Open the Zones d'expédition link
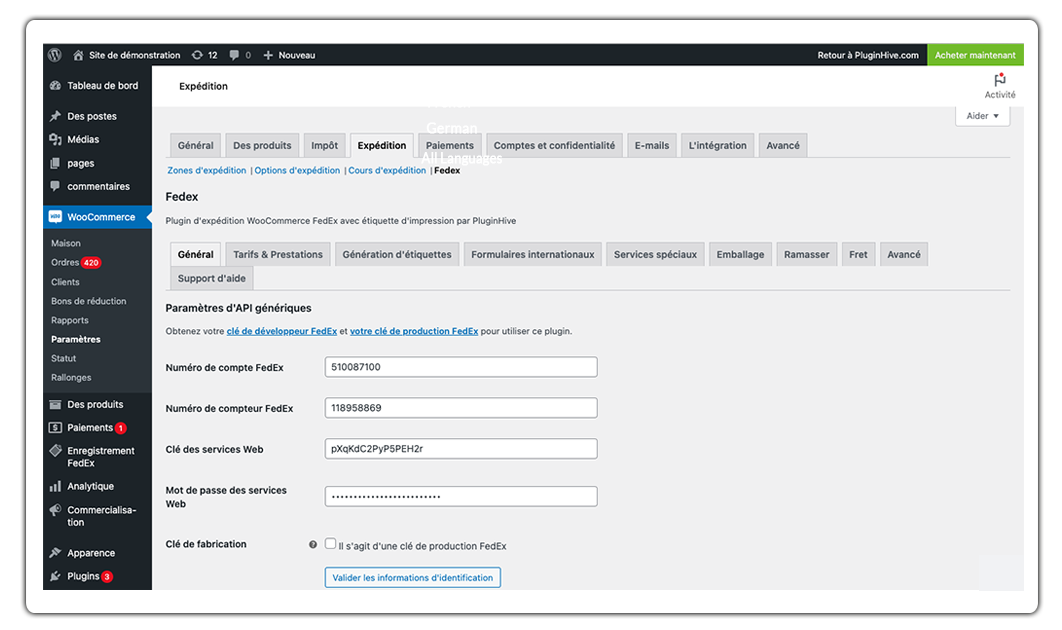This screenshot has width=1062, height=630. [207, 171]
